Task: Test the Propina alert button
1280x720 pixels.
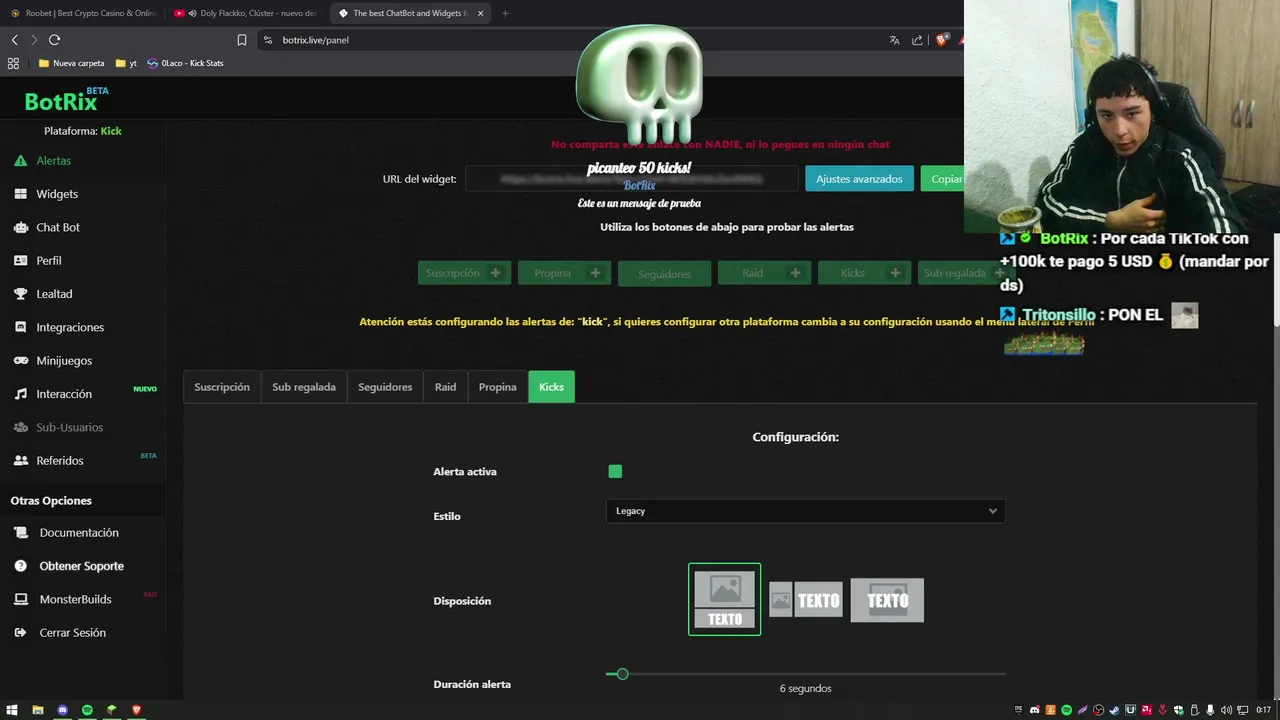Action: coord(564,273)
